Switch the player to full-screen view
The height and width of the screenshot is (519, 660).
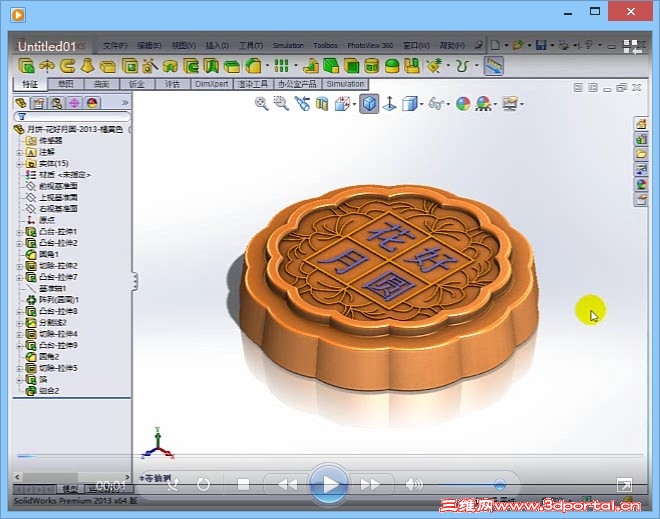click(x=624, y=485)
